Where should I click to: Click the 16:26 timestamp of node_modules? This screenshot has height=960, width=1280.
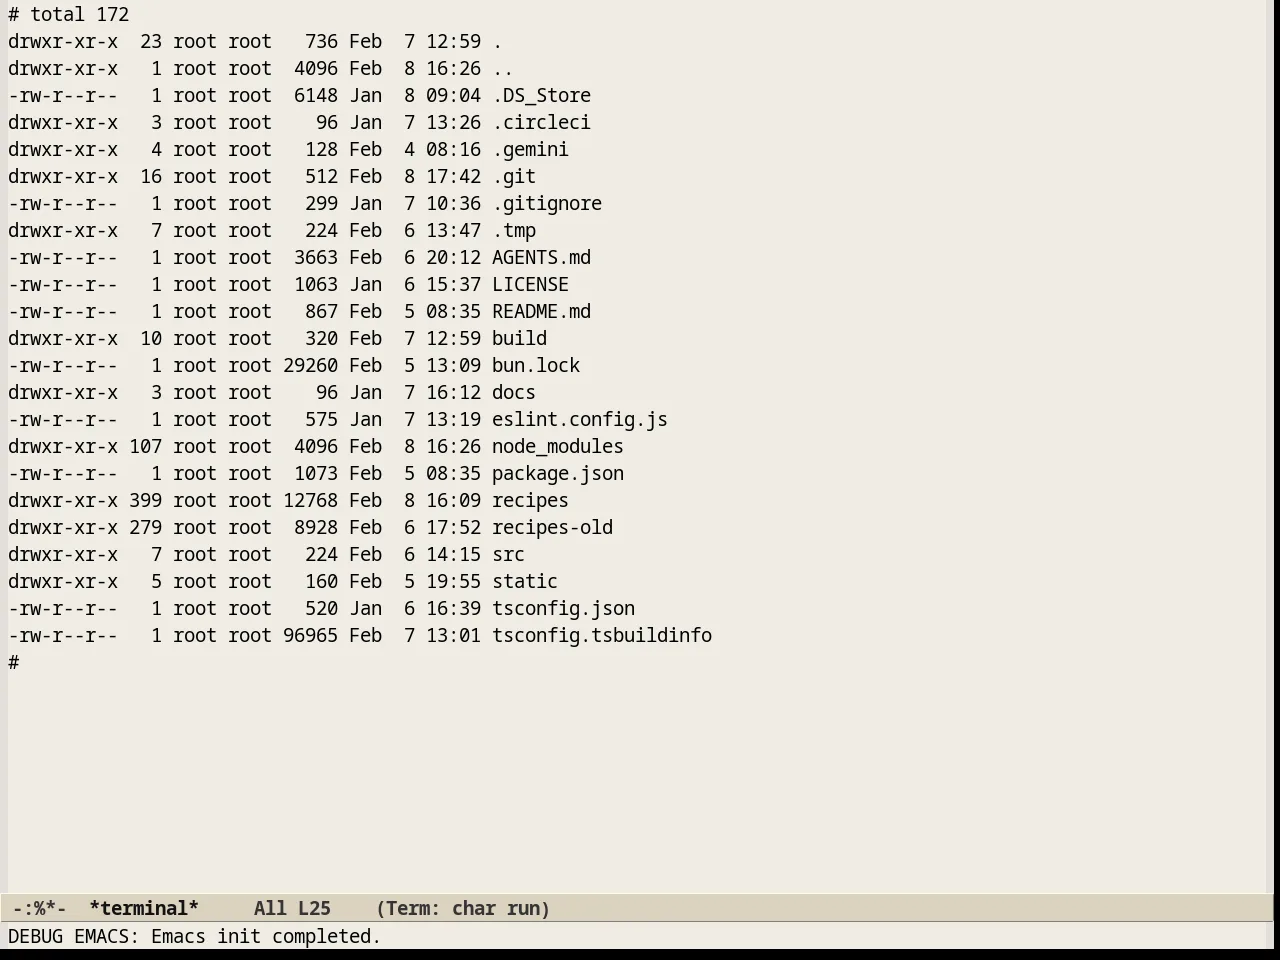coord(453,447)
